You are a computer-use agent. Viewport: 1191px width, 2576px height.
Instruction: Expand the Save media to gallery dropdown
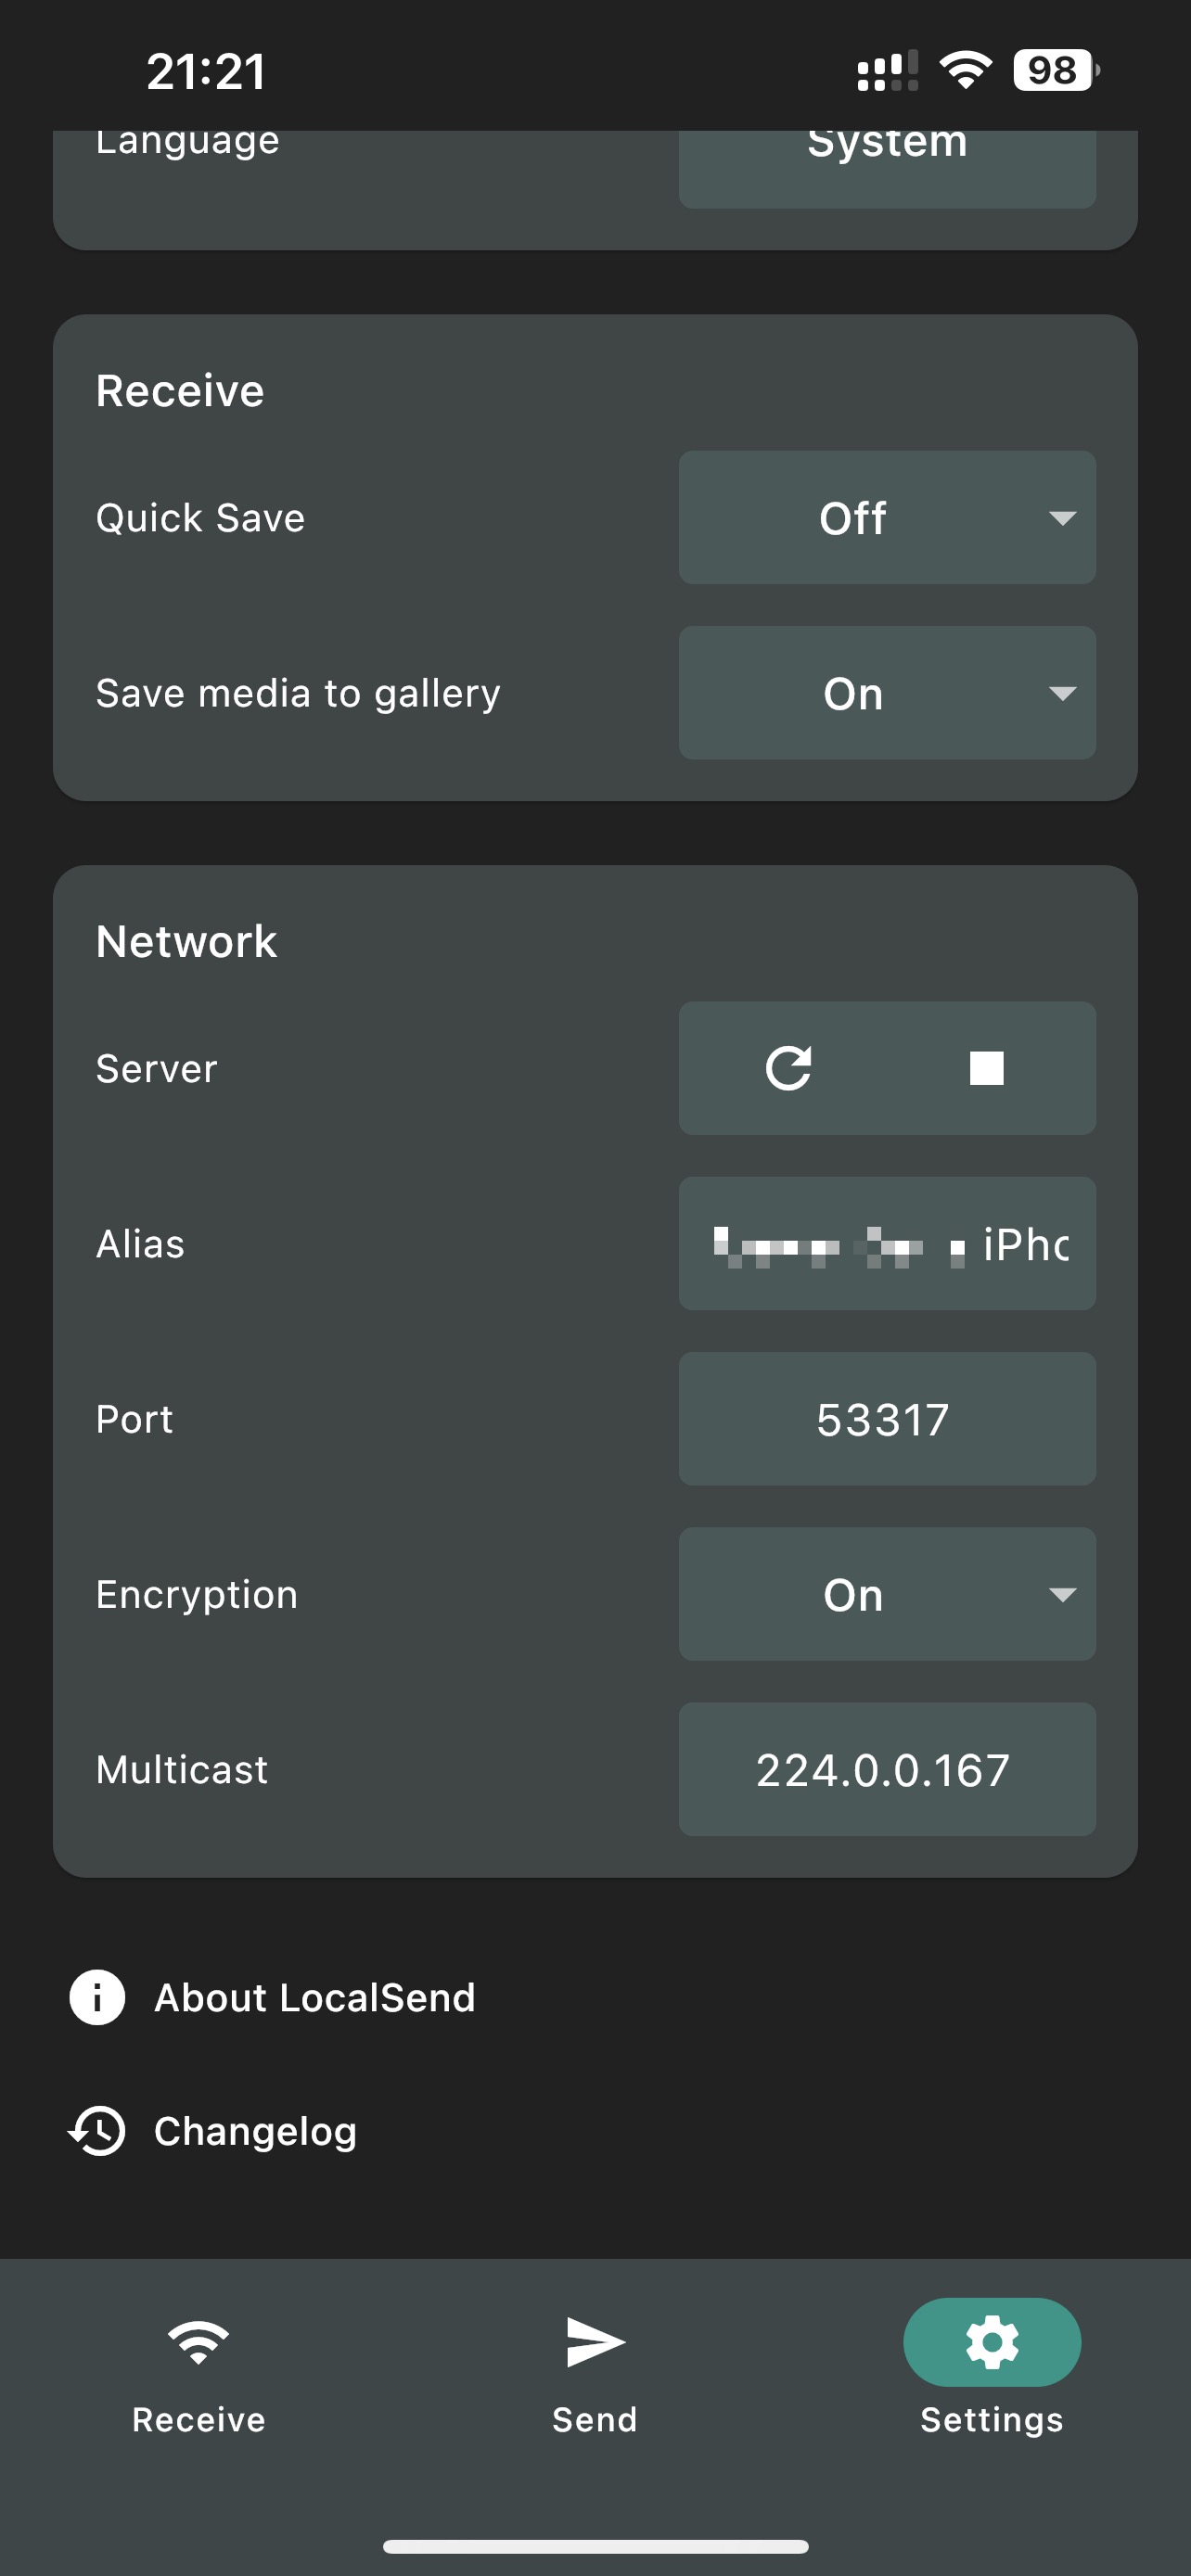[x=886, y=691]
